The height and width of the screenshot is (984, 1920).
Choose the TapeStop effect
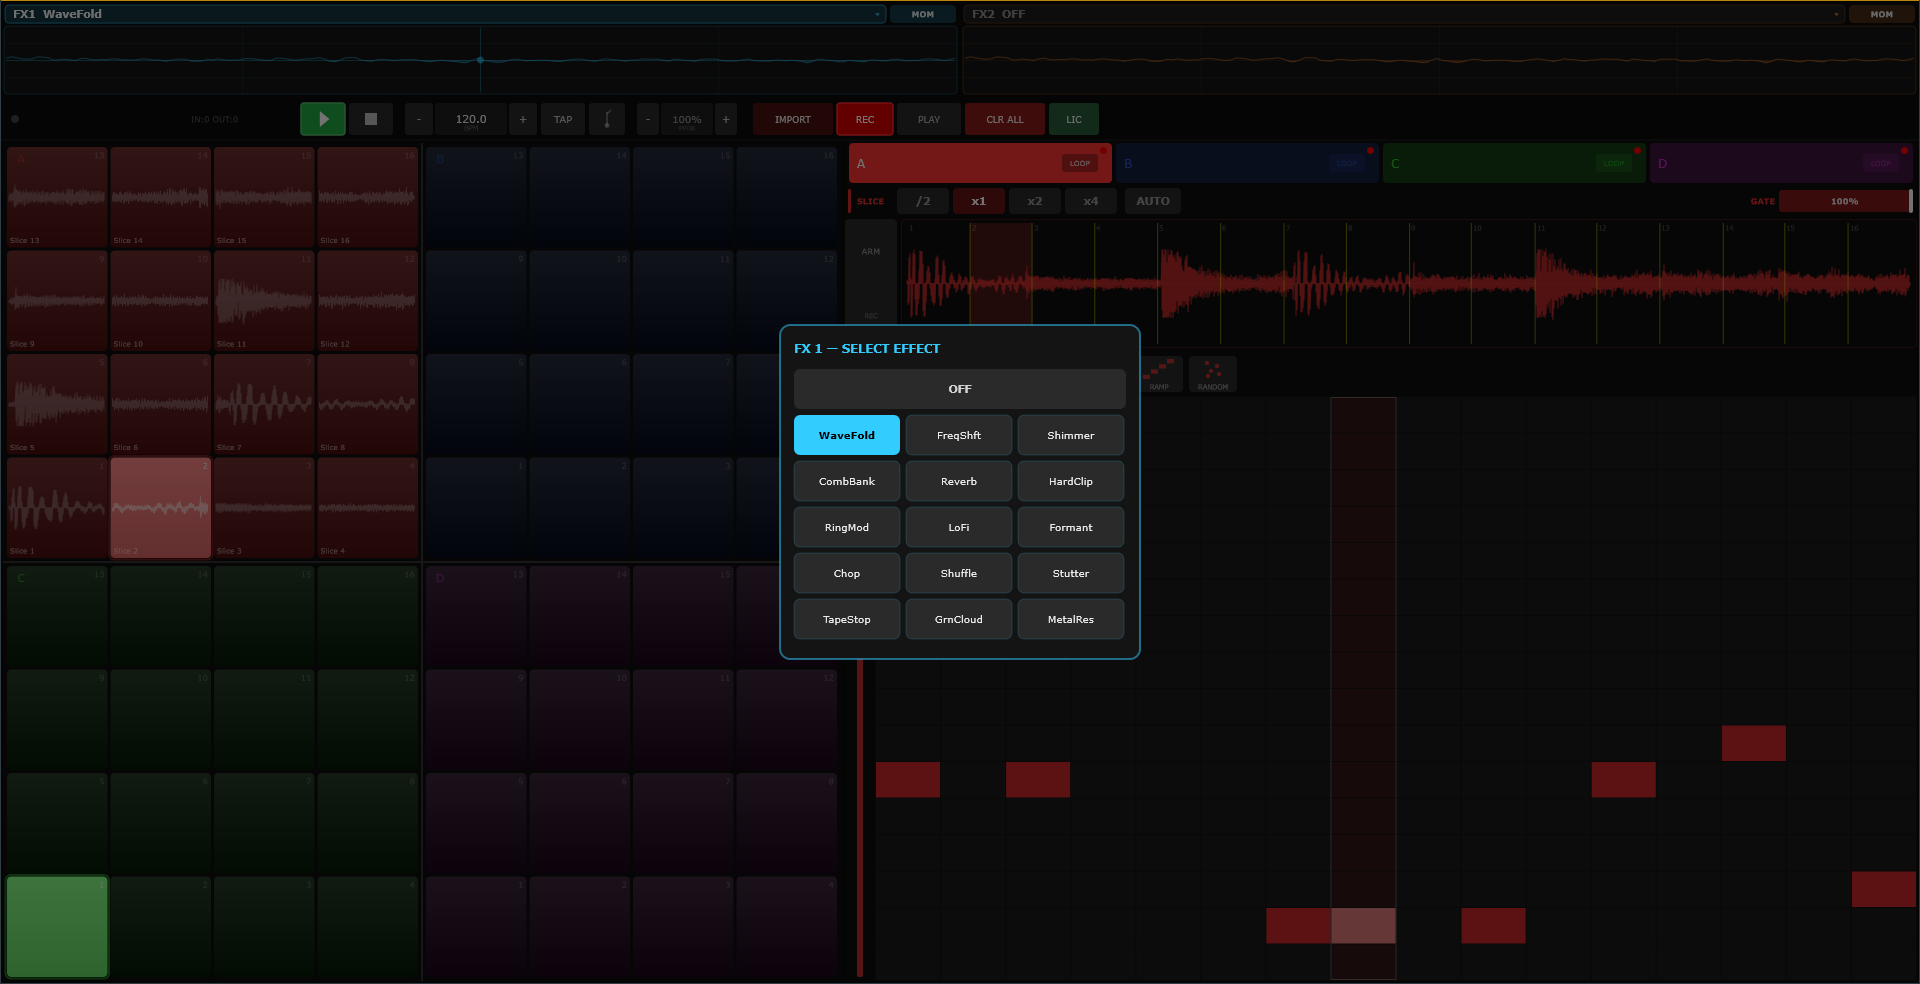click(847, 619)
